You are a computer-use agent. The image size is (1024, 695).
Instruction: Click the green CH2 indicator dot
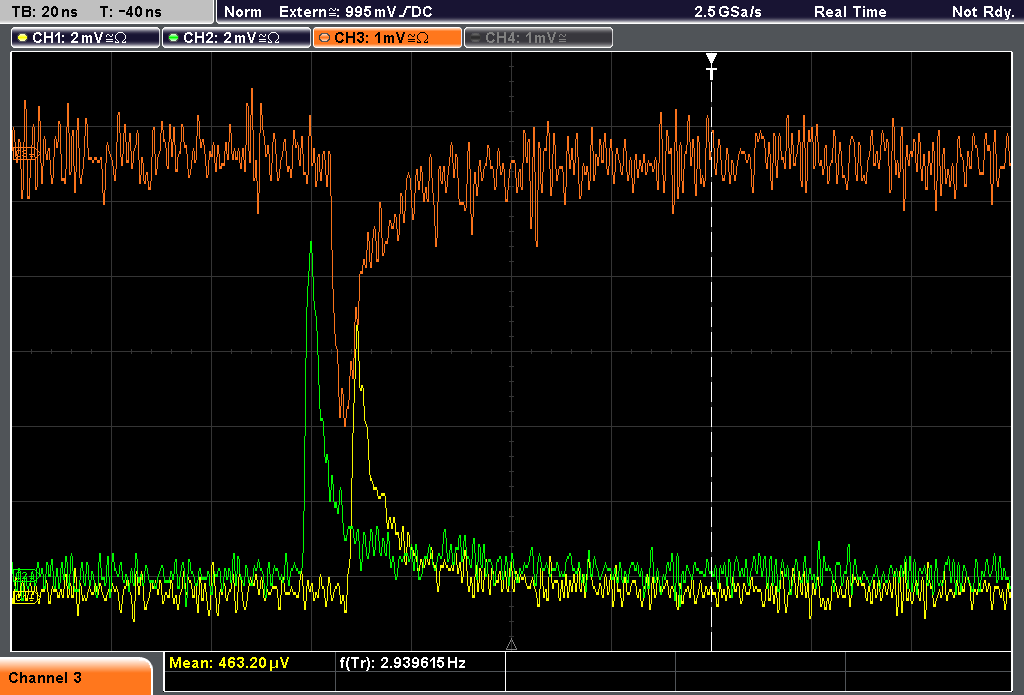coord(174,38)
